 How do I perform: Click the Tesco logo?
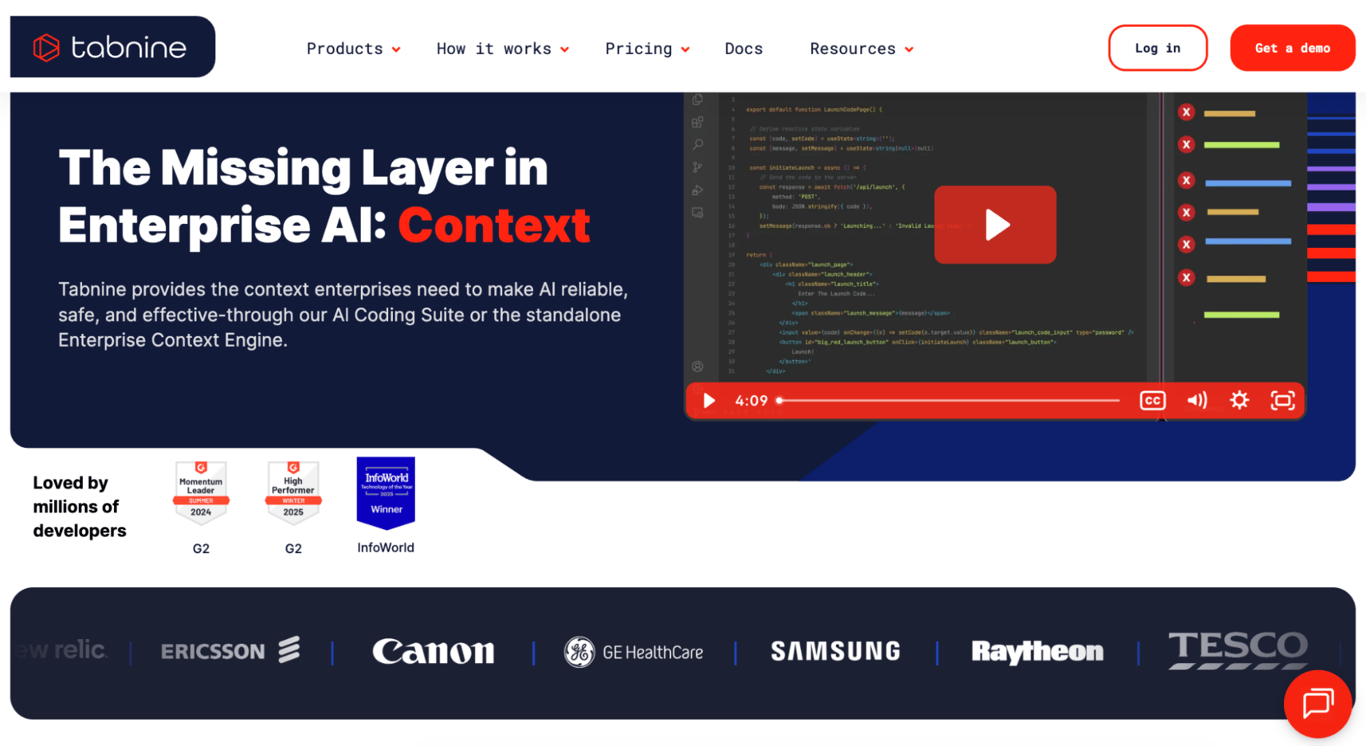[x=1238, y=650]
